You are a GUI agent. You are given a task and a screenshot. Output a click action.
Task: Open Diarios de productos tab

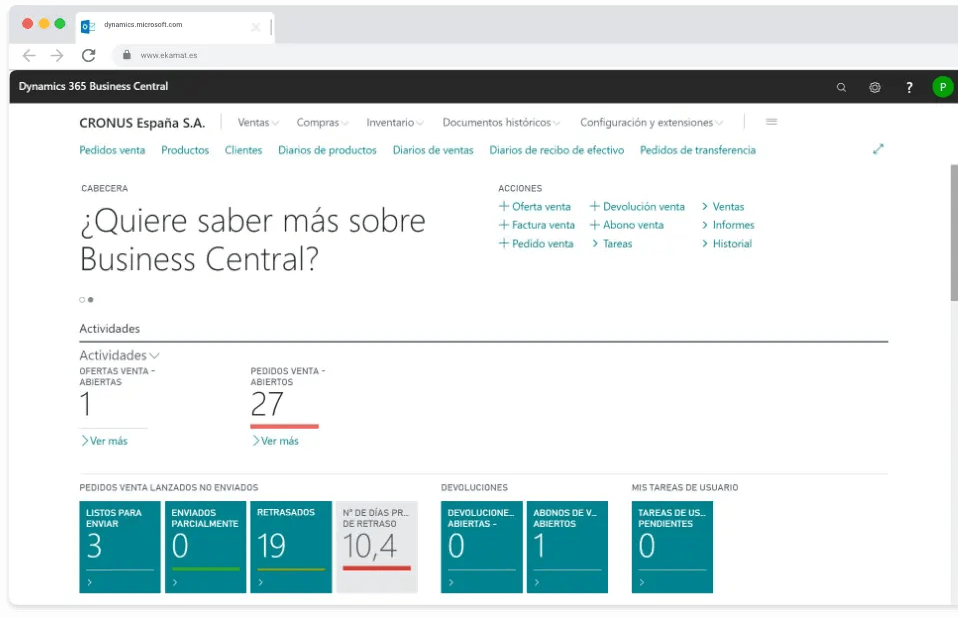click(327, 150)
